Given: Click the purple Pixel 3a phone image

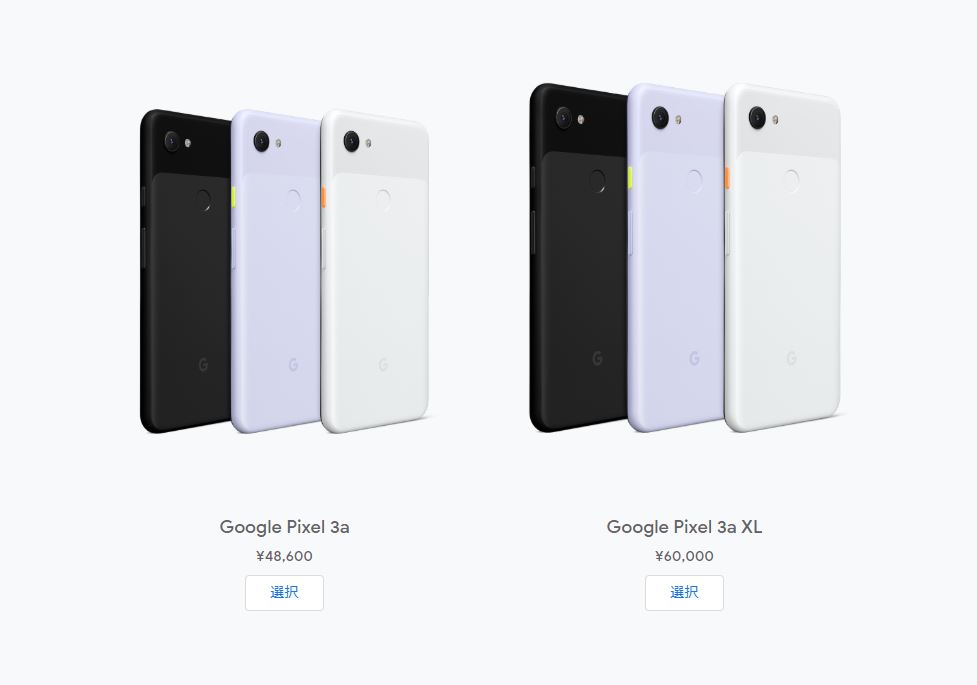Looking at the screenshot, I should pos(275,271).
